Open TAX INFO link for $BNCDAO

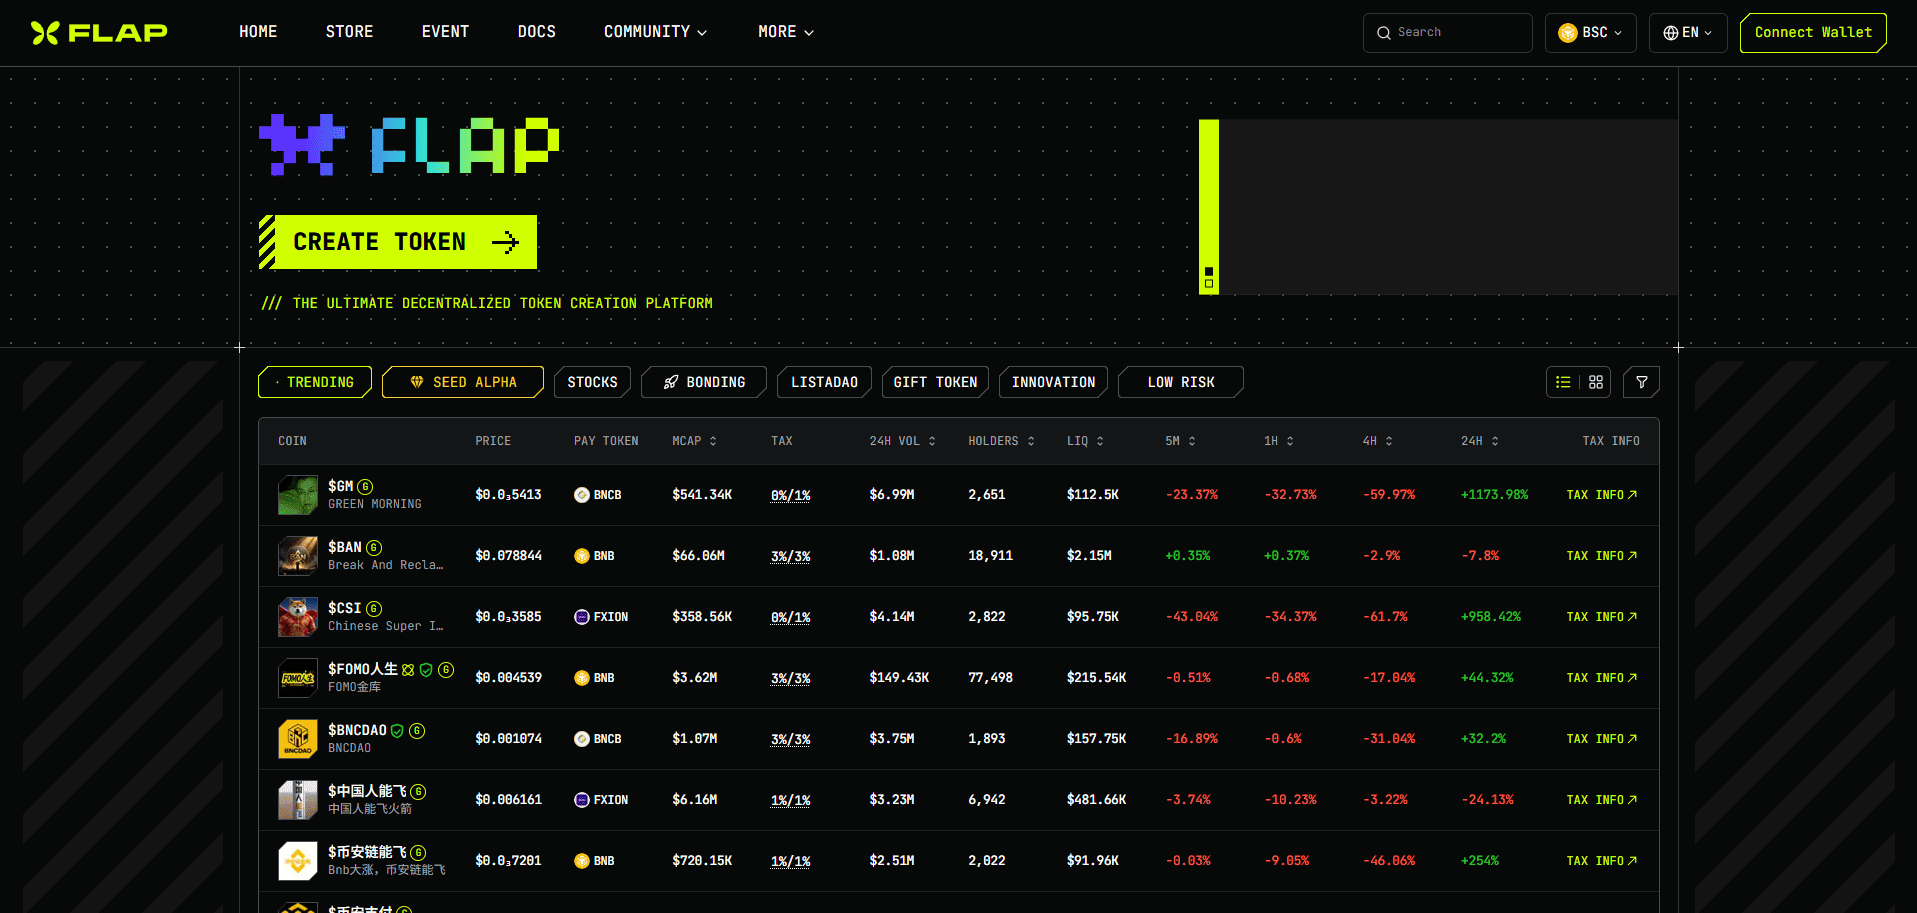pos(1602,739)
